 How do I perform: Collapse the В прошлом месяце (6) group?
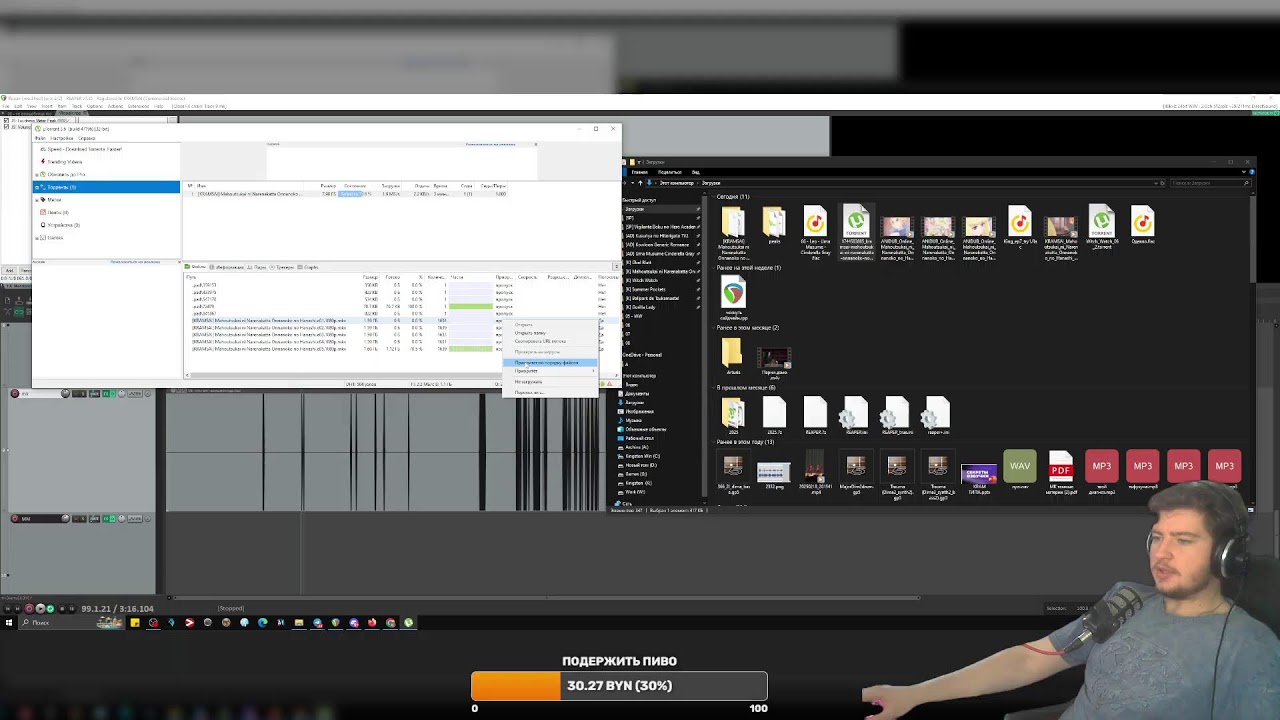(714, 388)
